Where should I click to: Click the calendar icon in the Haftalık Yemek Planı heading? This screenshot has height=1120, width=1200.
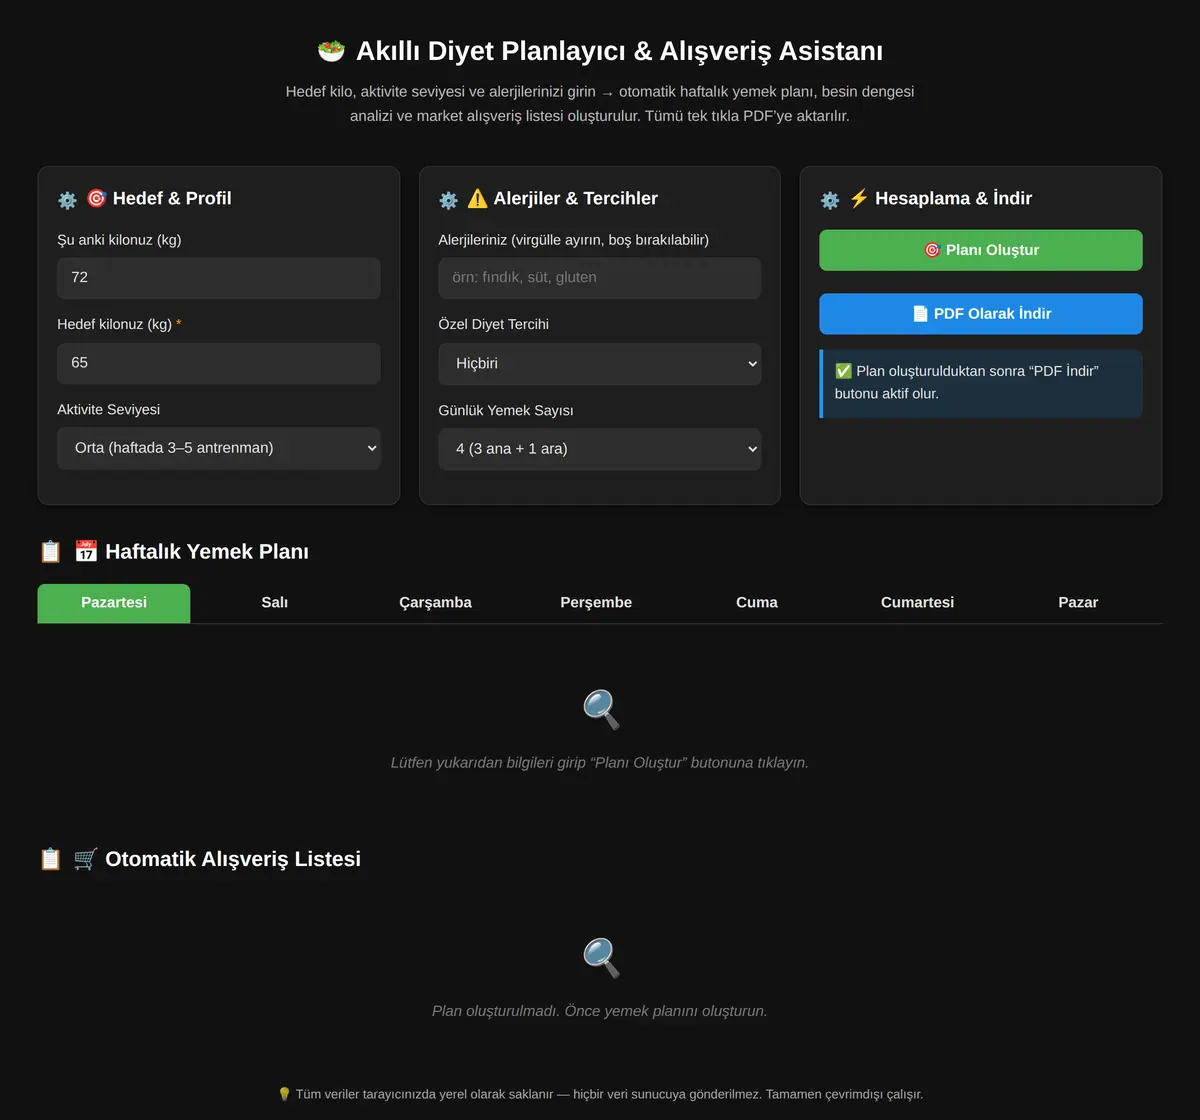coord(86,551)
